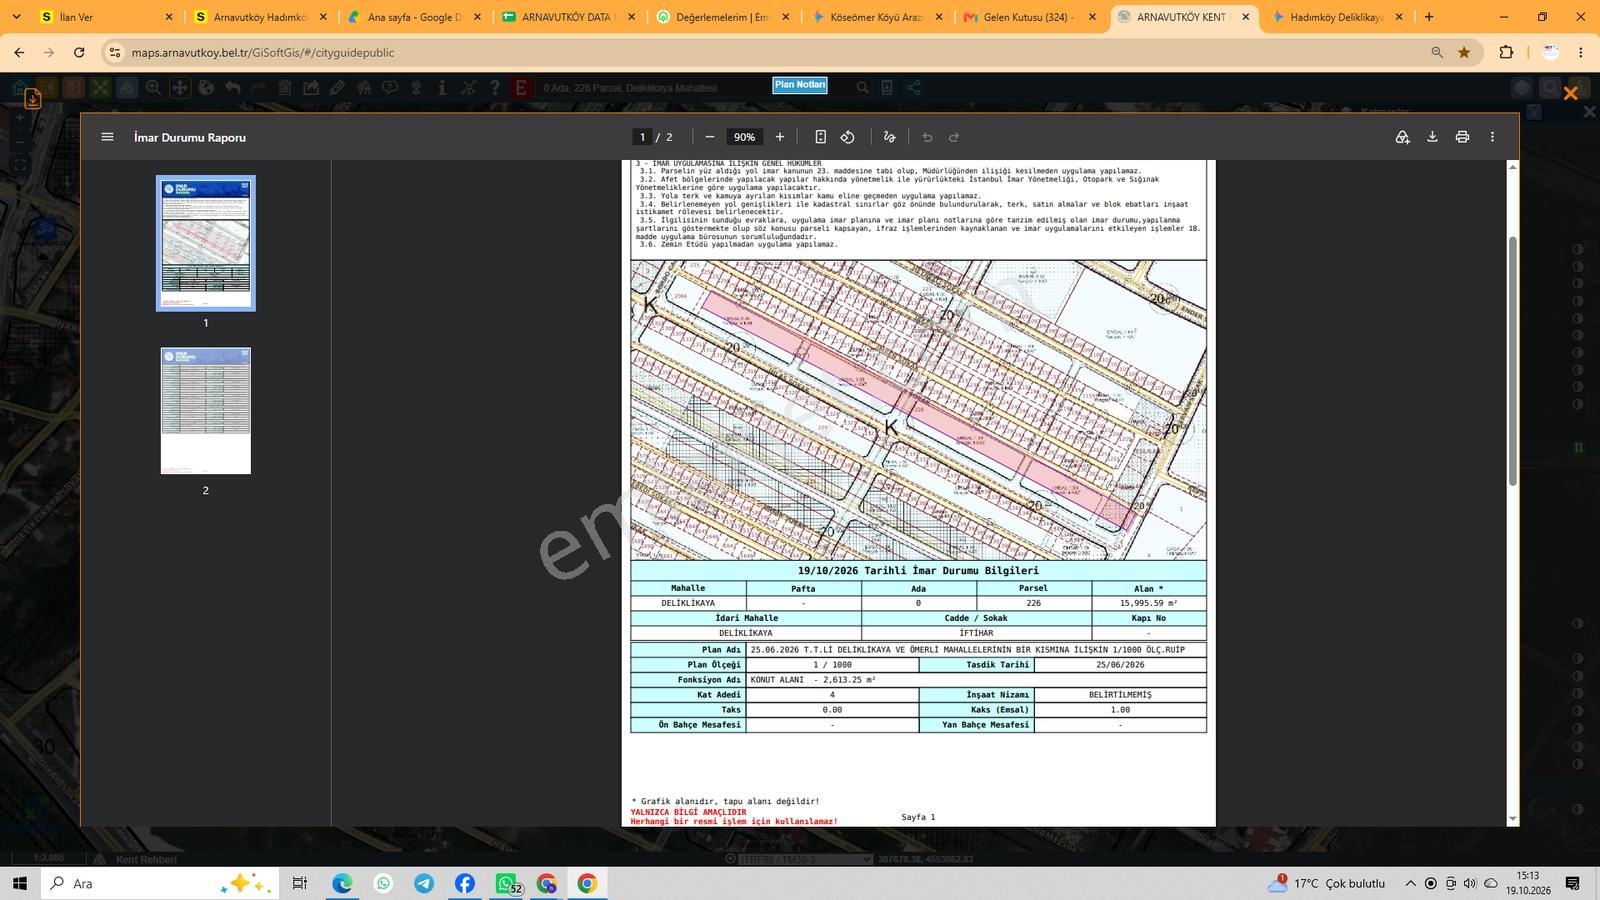Image resolution: width=1600 pixels, height=900 pixels.
Task: Open PDF viewer more actions menu
Action: pos(1492,137)
